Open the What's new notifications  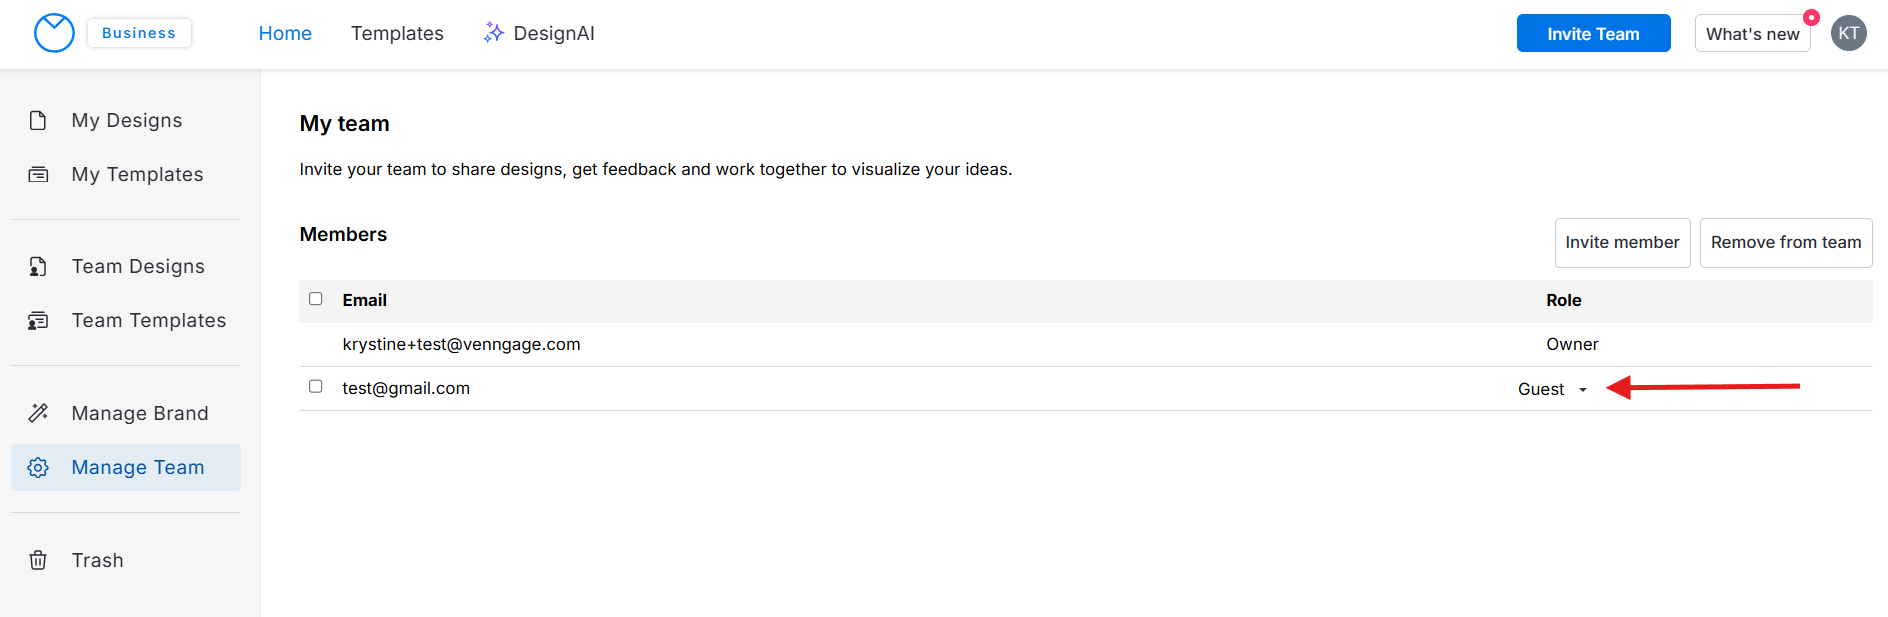[1752, 34]
